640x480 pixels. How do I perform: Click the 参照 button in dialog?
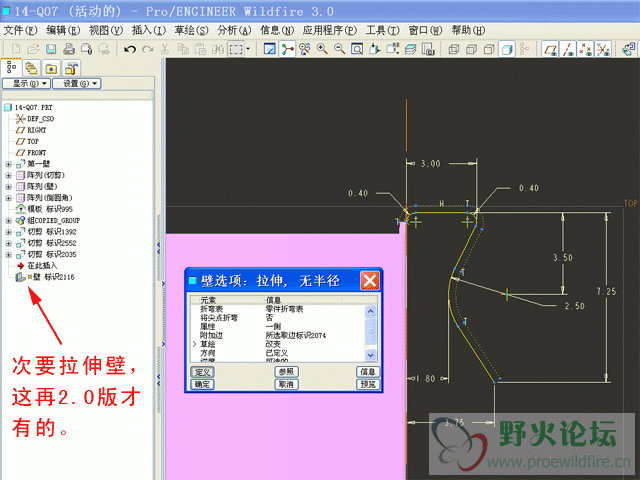click(x=287, y=372)
